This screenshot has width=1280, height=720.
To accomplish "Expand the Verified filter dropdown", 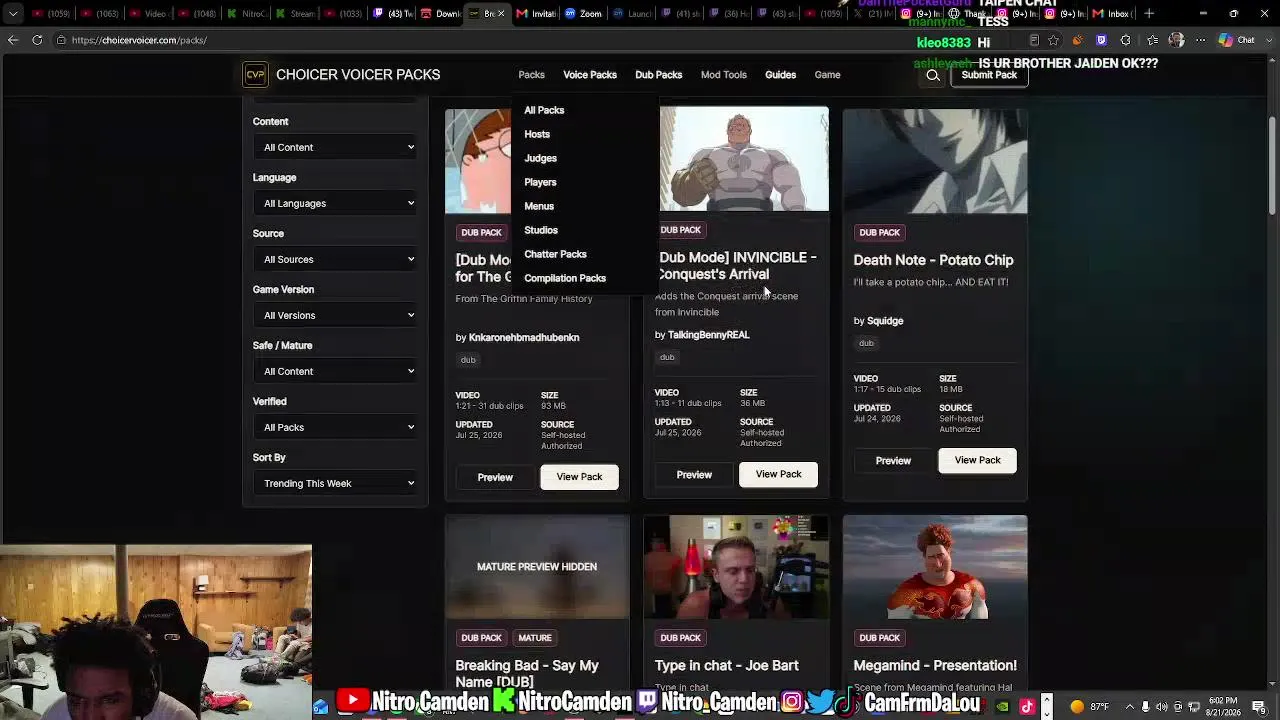I will 337,427.
